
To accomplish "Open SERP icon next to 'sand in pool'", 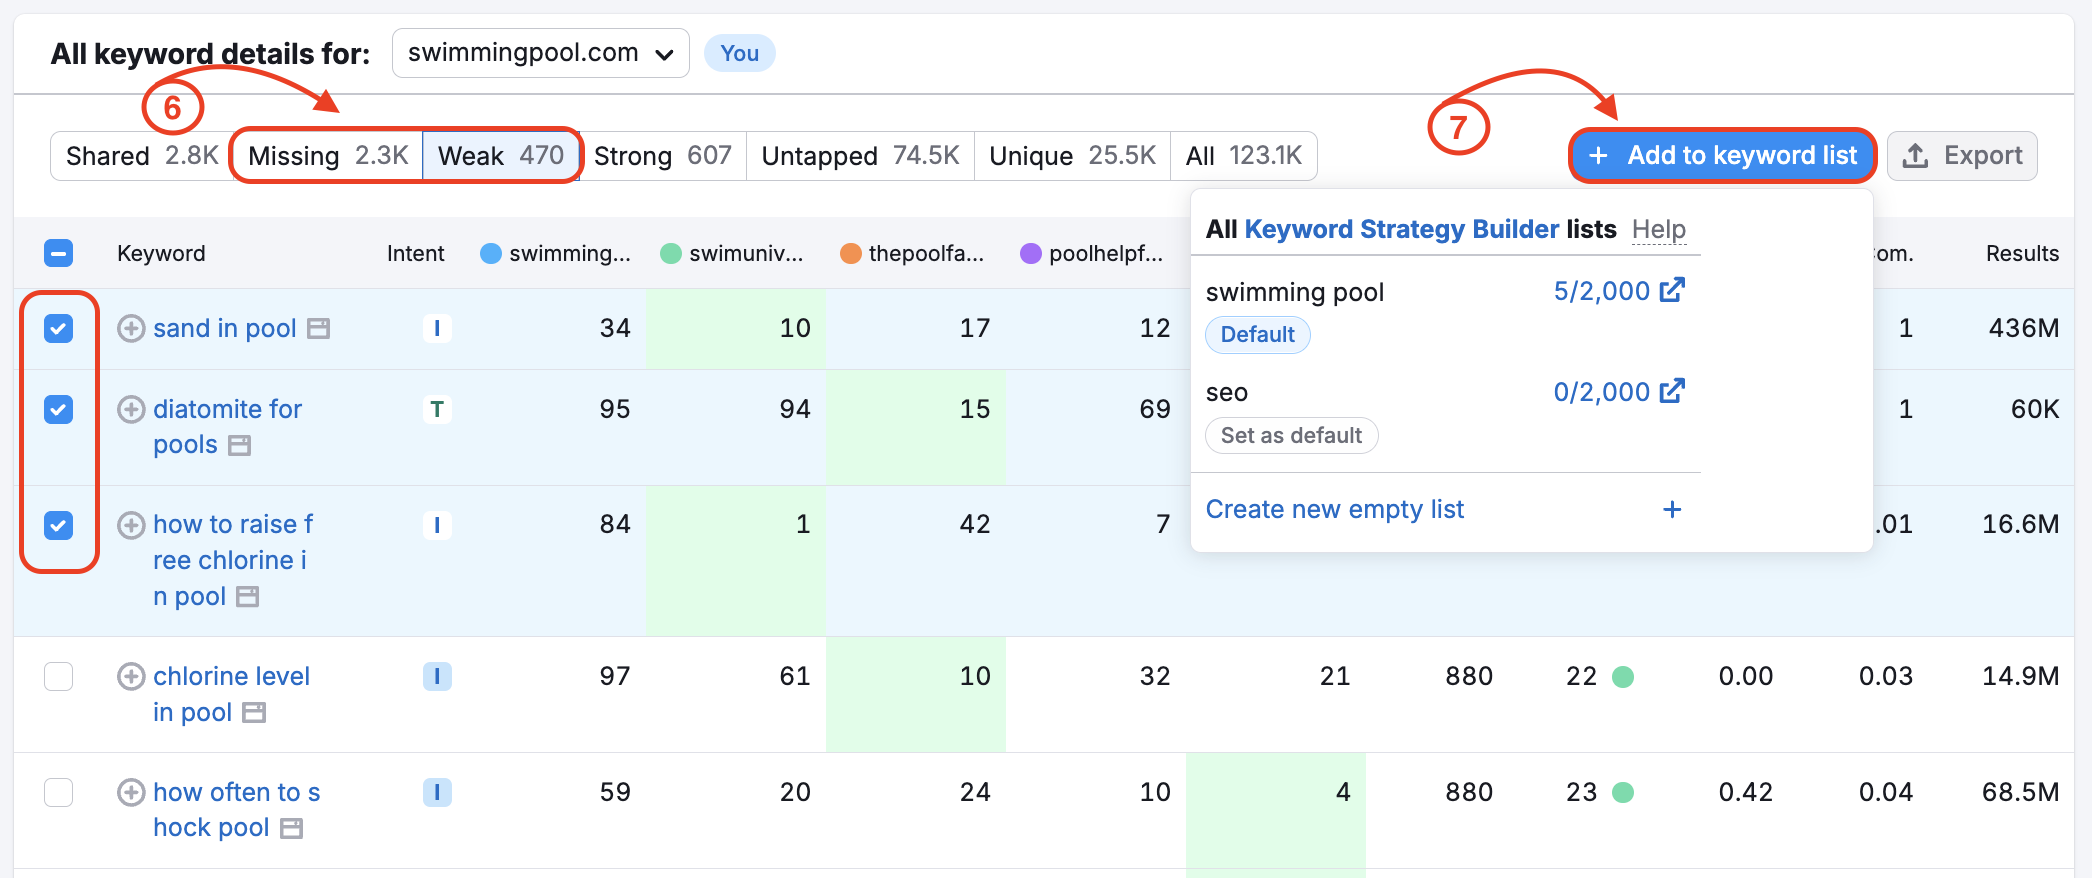I will [318, 329].
